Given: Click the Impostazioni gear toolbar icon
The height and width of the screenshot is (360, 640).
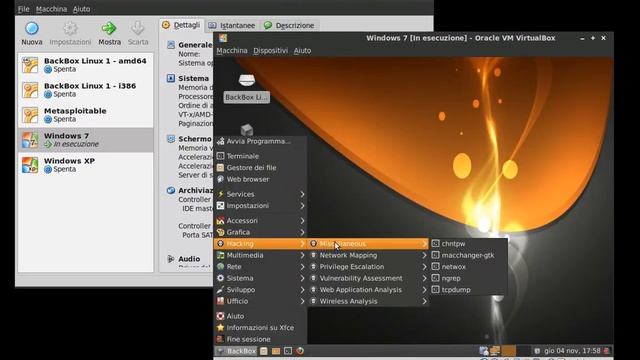Looking at the screenshot, I should click(x=70, y=29).
